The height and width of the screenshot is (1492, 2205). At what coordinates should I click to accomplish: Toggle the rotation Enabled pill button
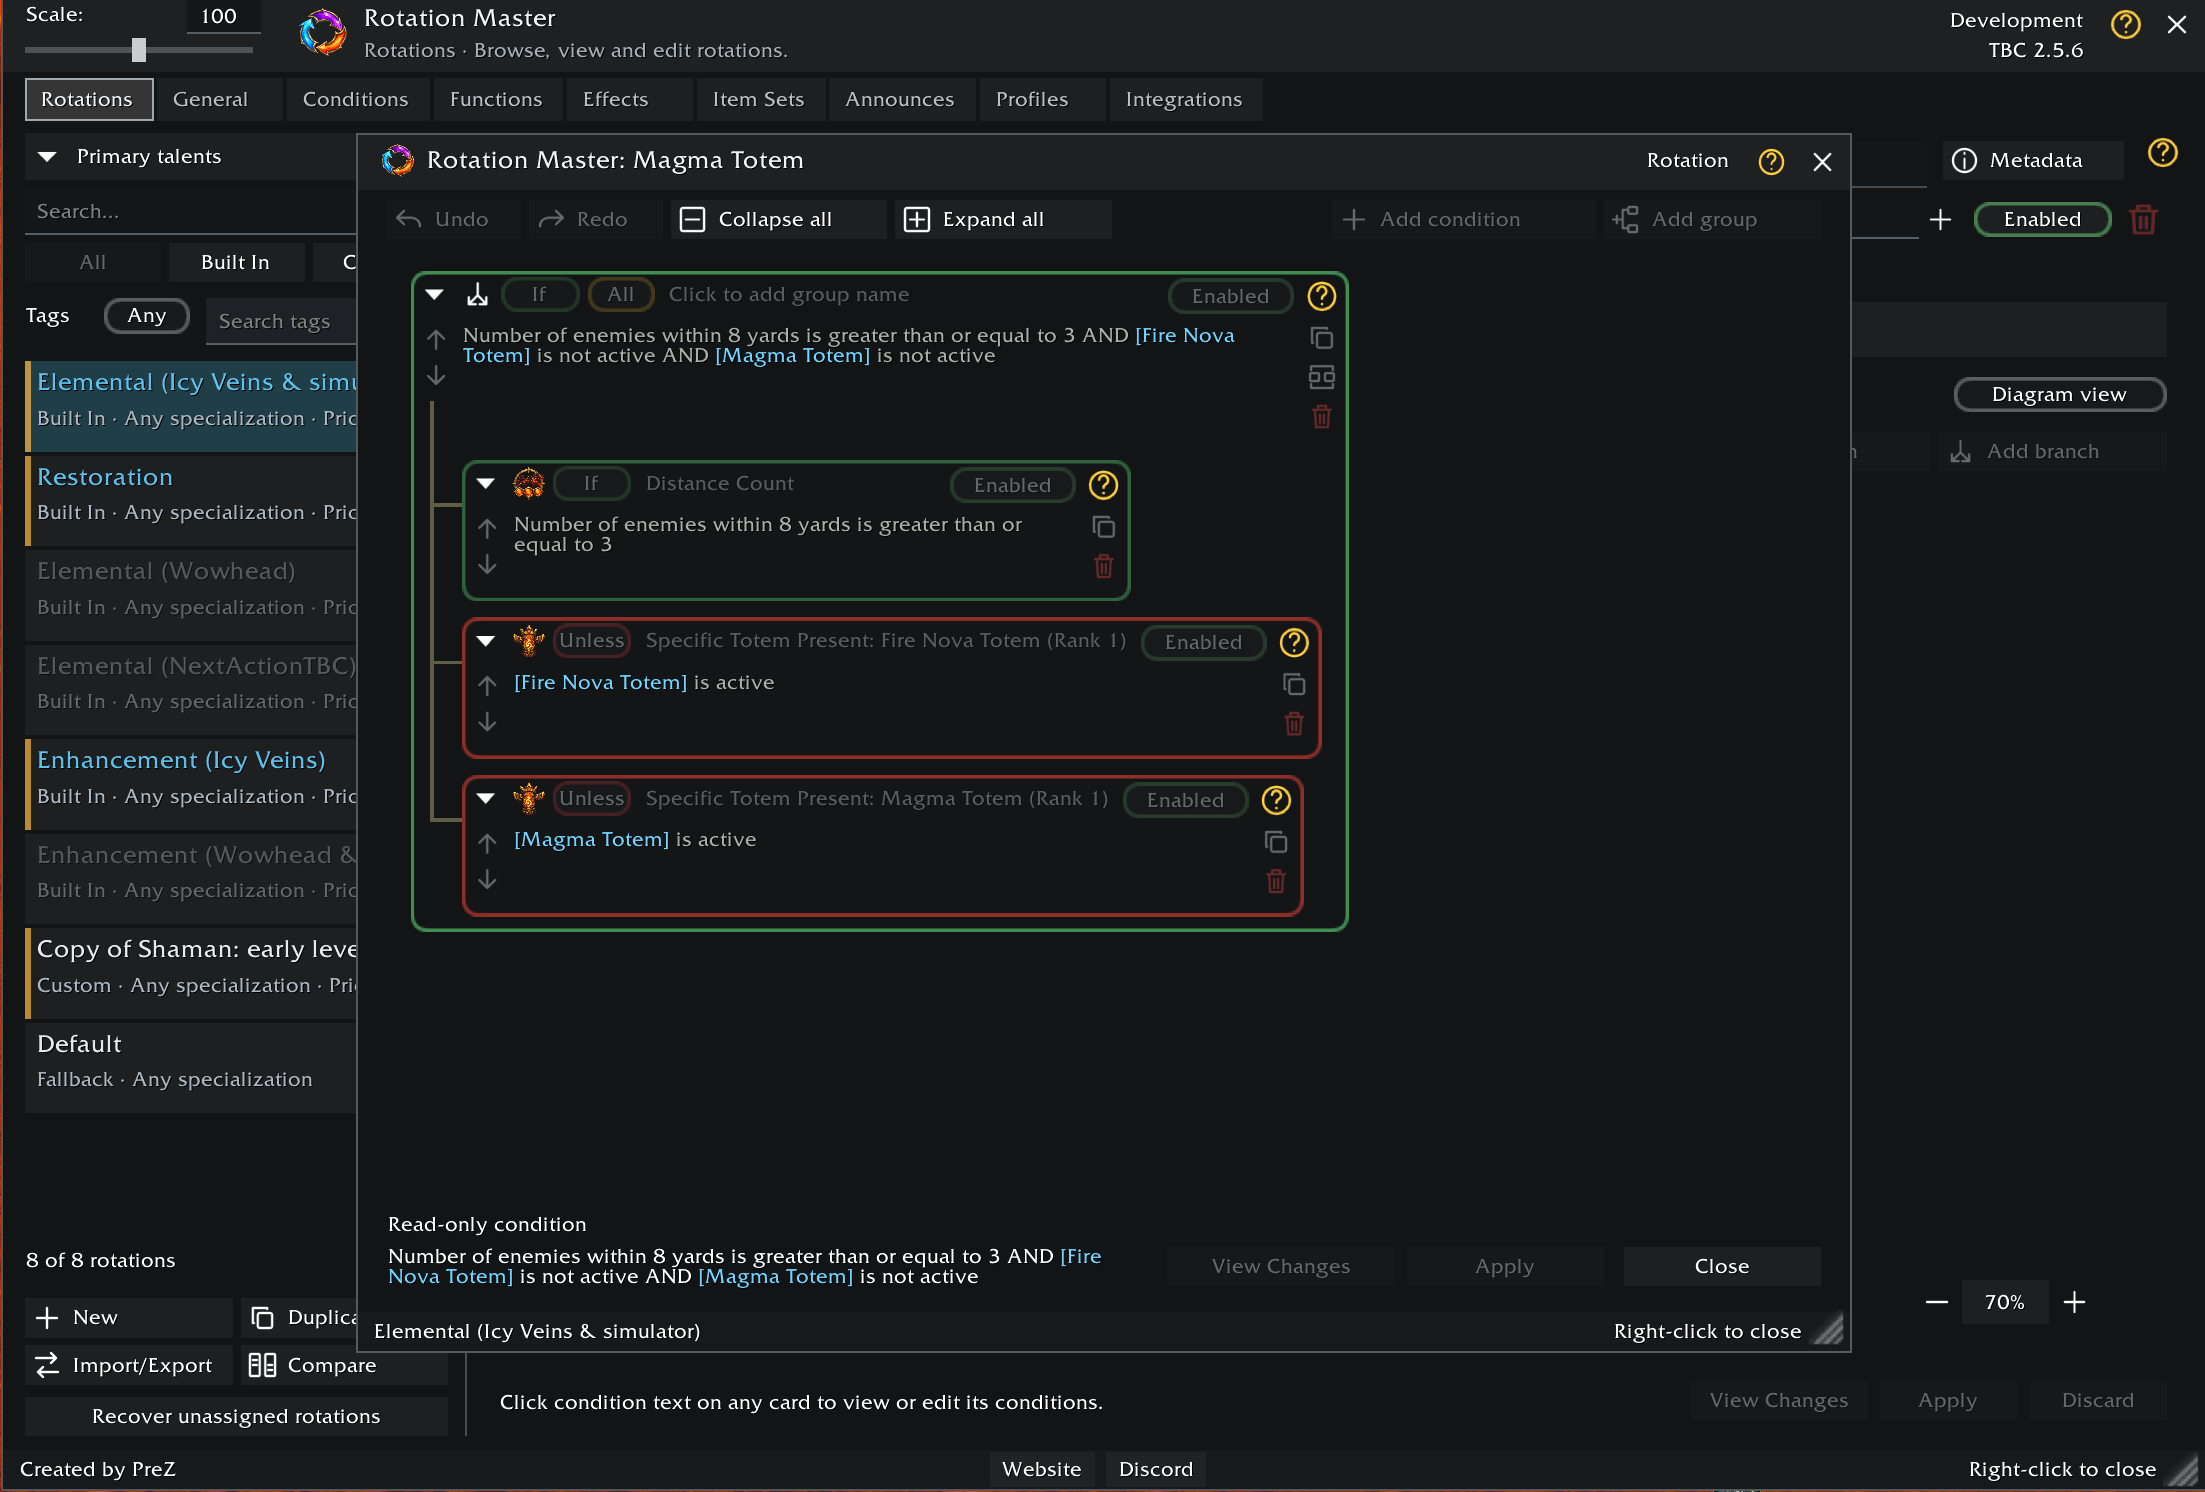tap(2042, 219)
